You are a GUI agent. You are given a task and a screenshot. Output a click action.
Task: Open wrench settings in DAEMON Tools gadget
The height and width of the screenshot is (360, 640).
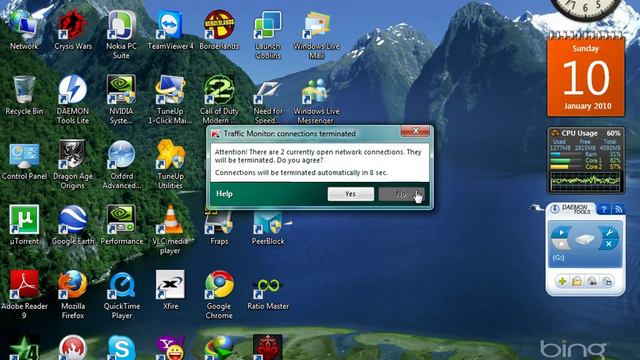[609, 233]
